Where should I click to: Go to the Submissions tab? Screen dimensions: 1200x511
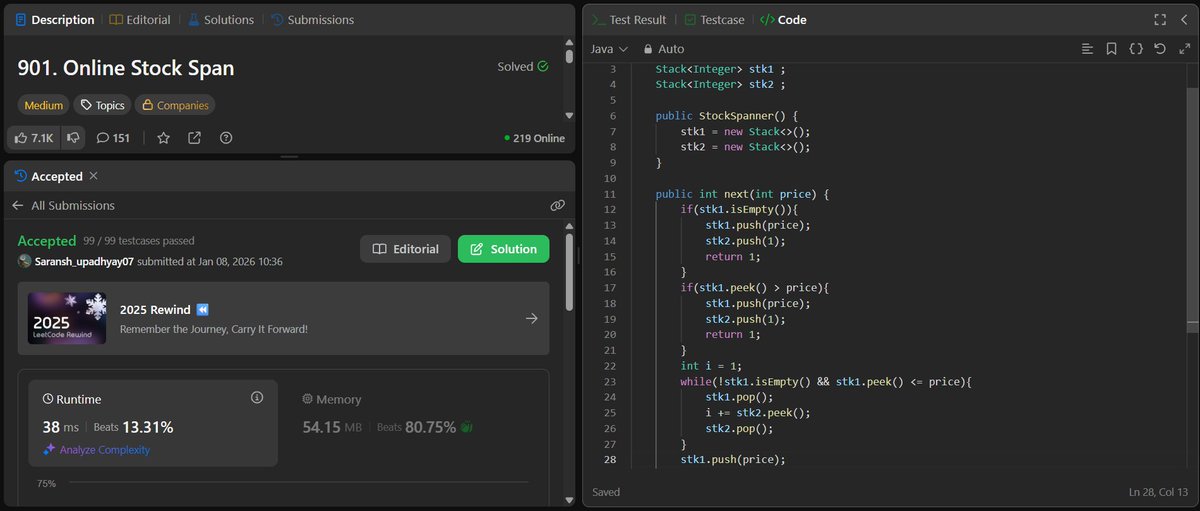tap(312, 19)
